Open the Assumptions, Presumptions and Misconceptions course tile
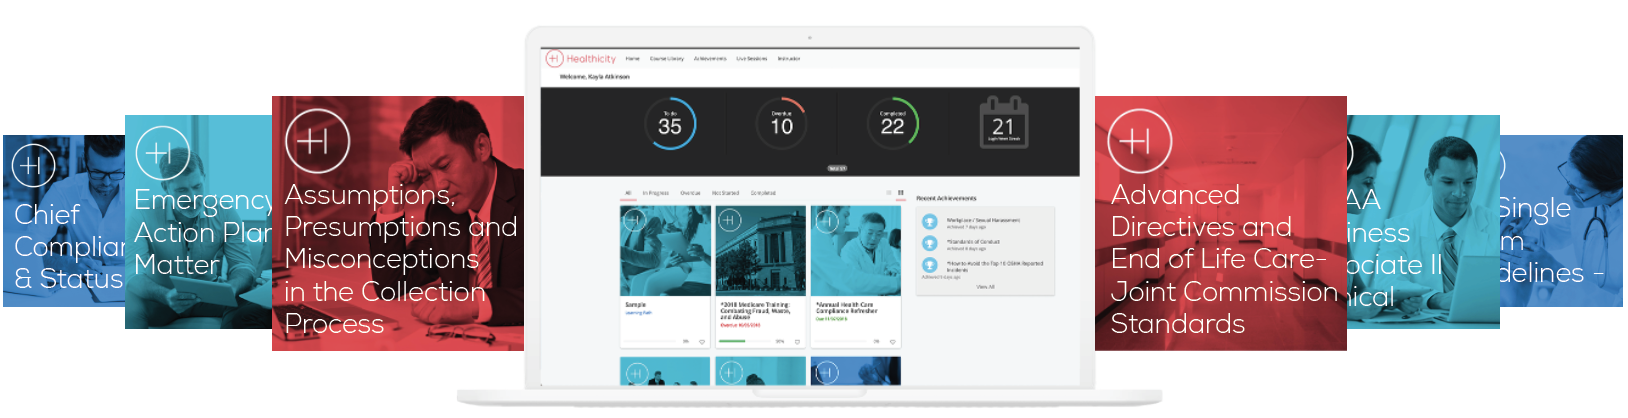The height and width of the screenshot is (418, 1628). [x=397, y=223]
